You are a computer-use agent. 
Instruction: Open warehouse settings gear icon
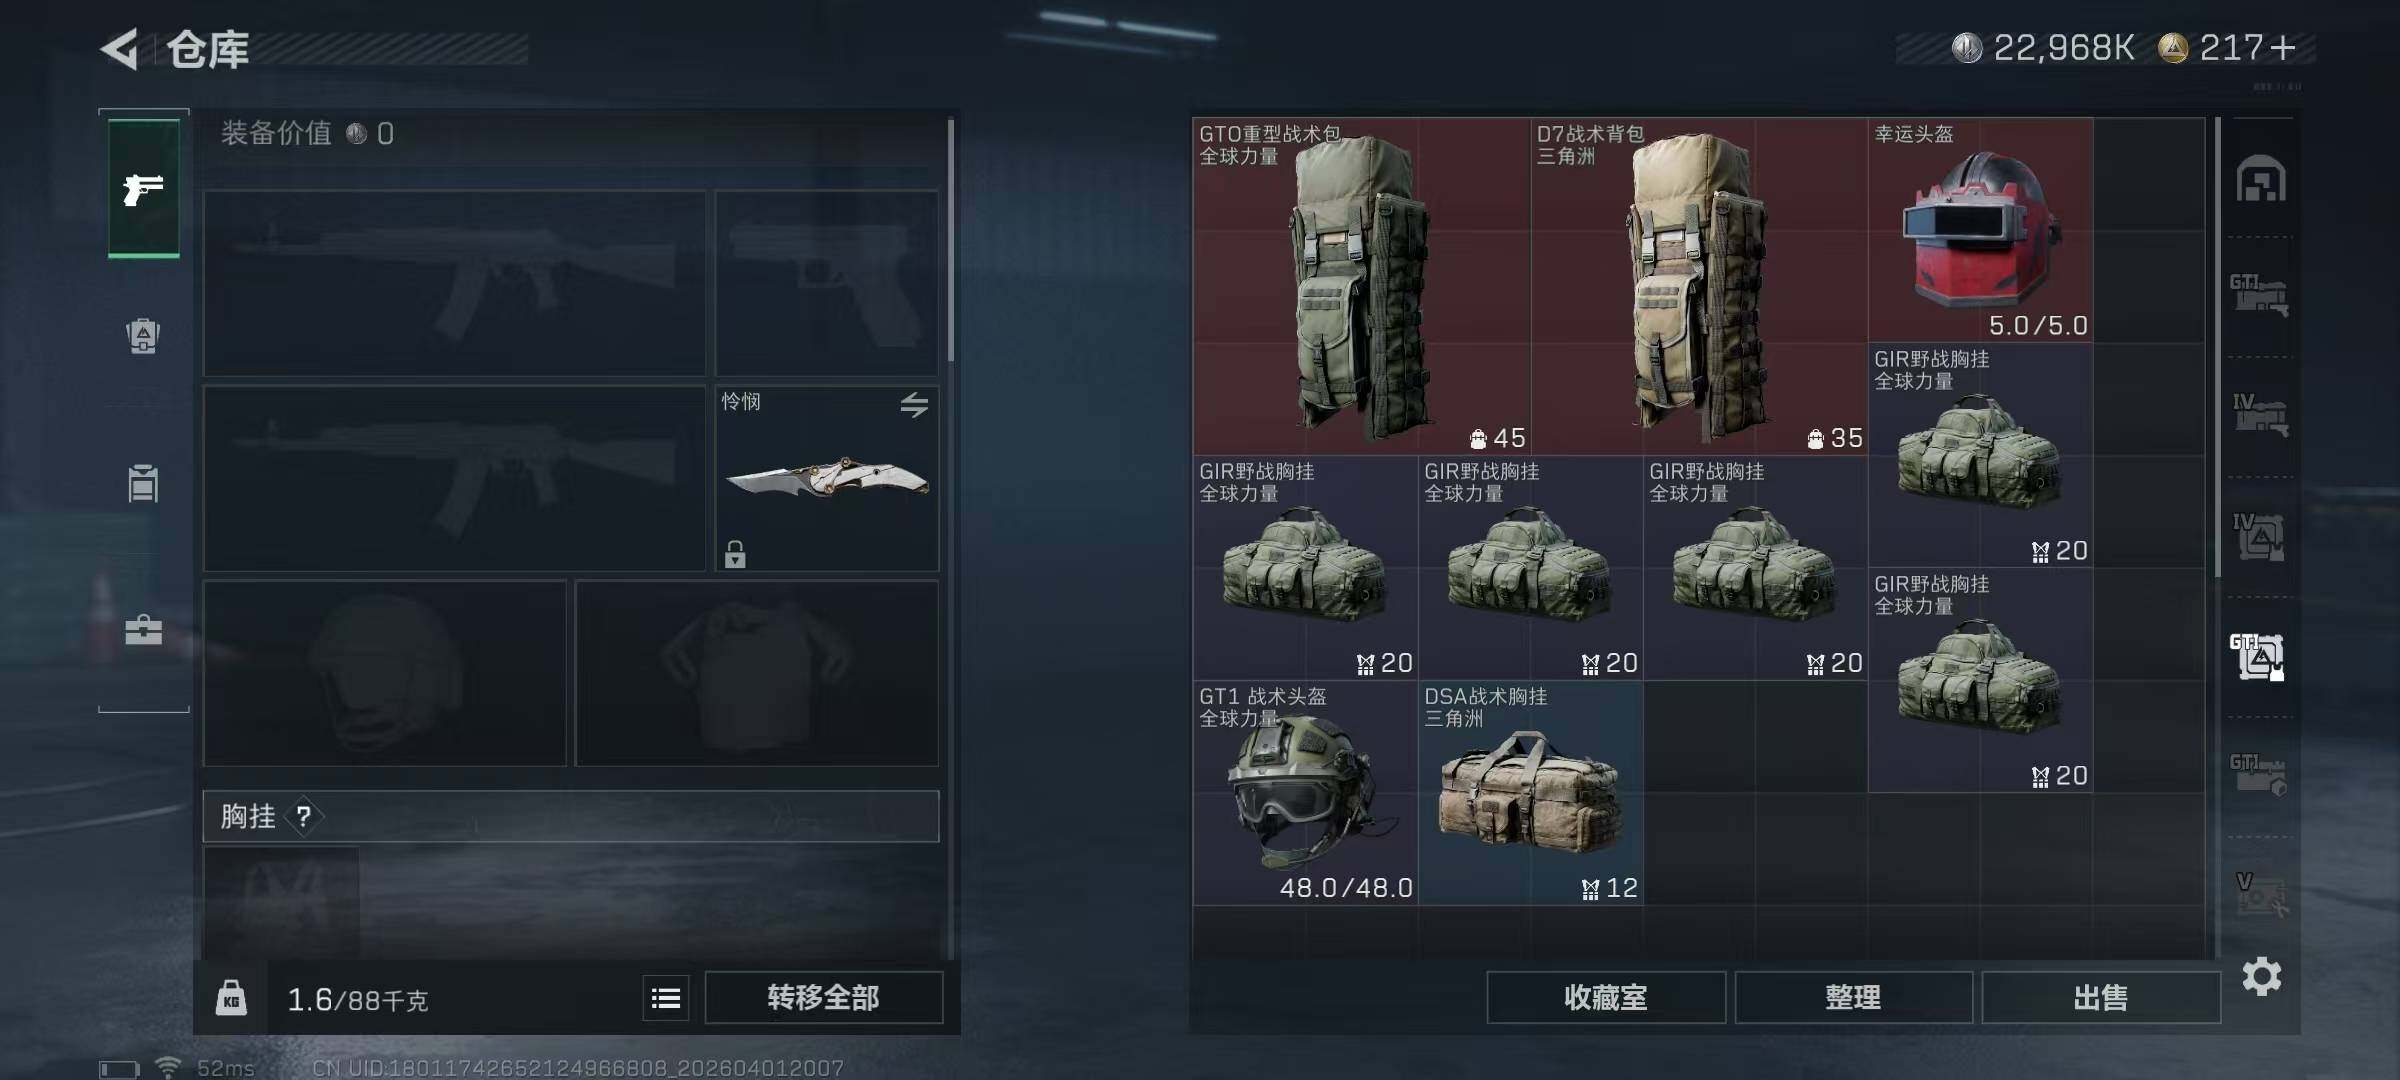pos(2262,976)
